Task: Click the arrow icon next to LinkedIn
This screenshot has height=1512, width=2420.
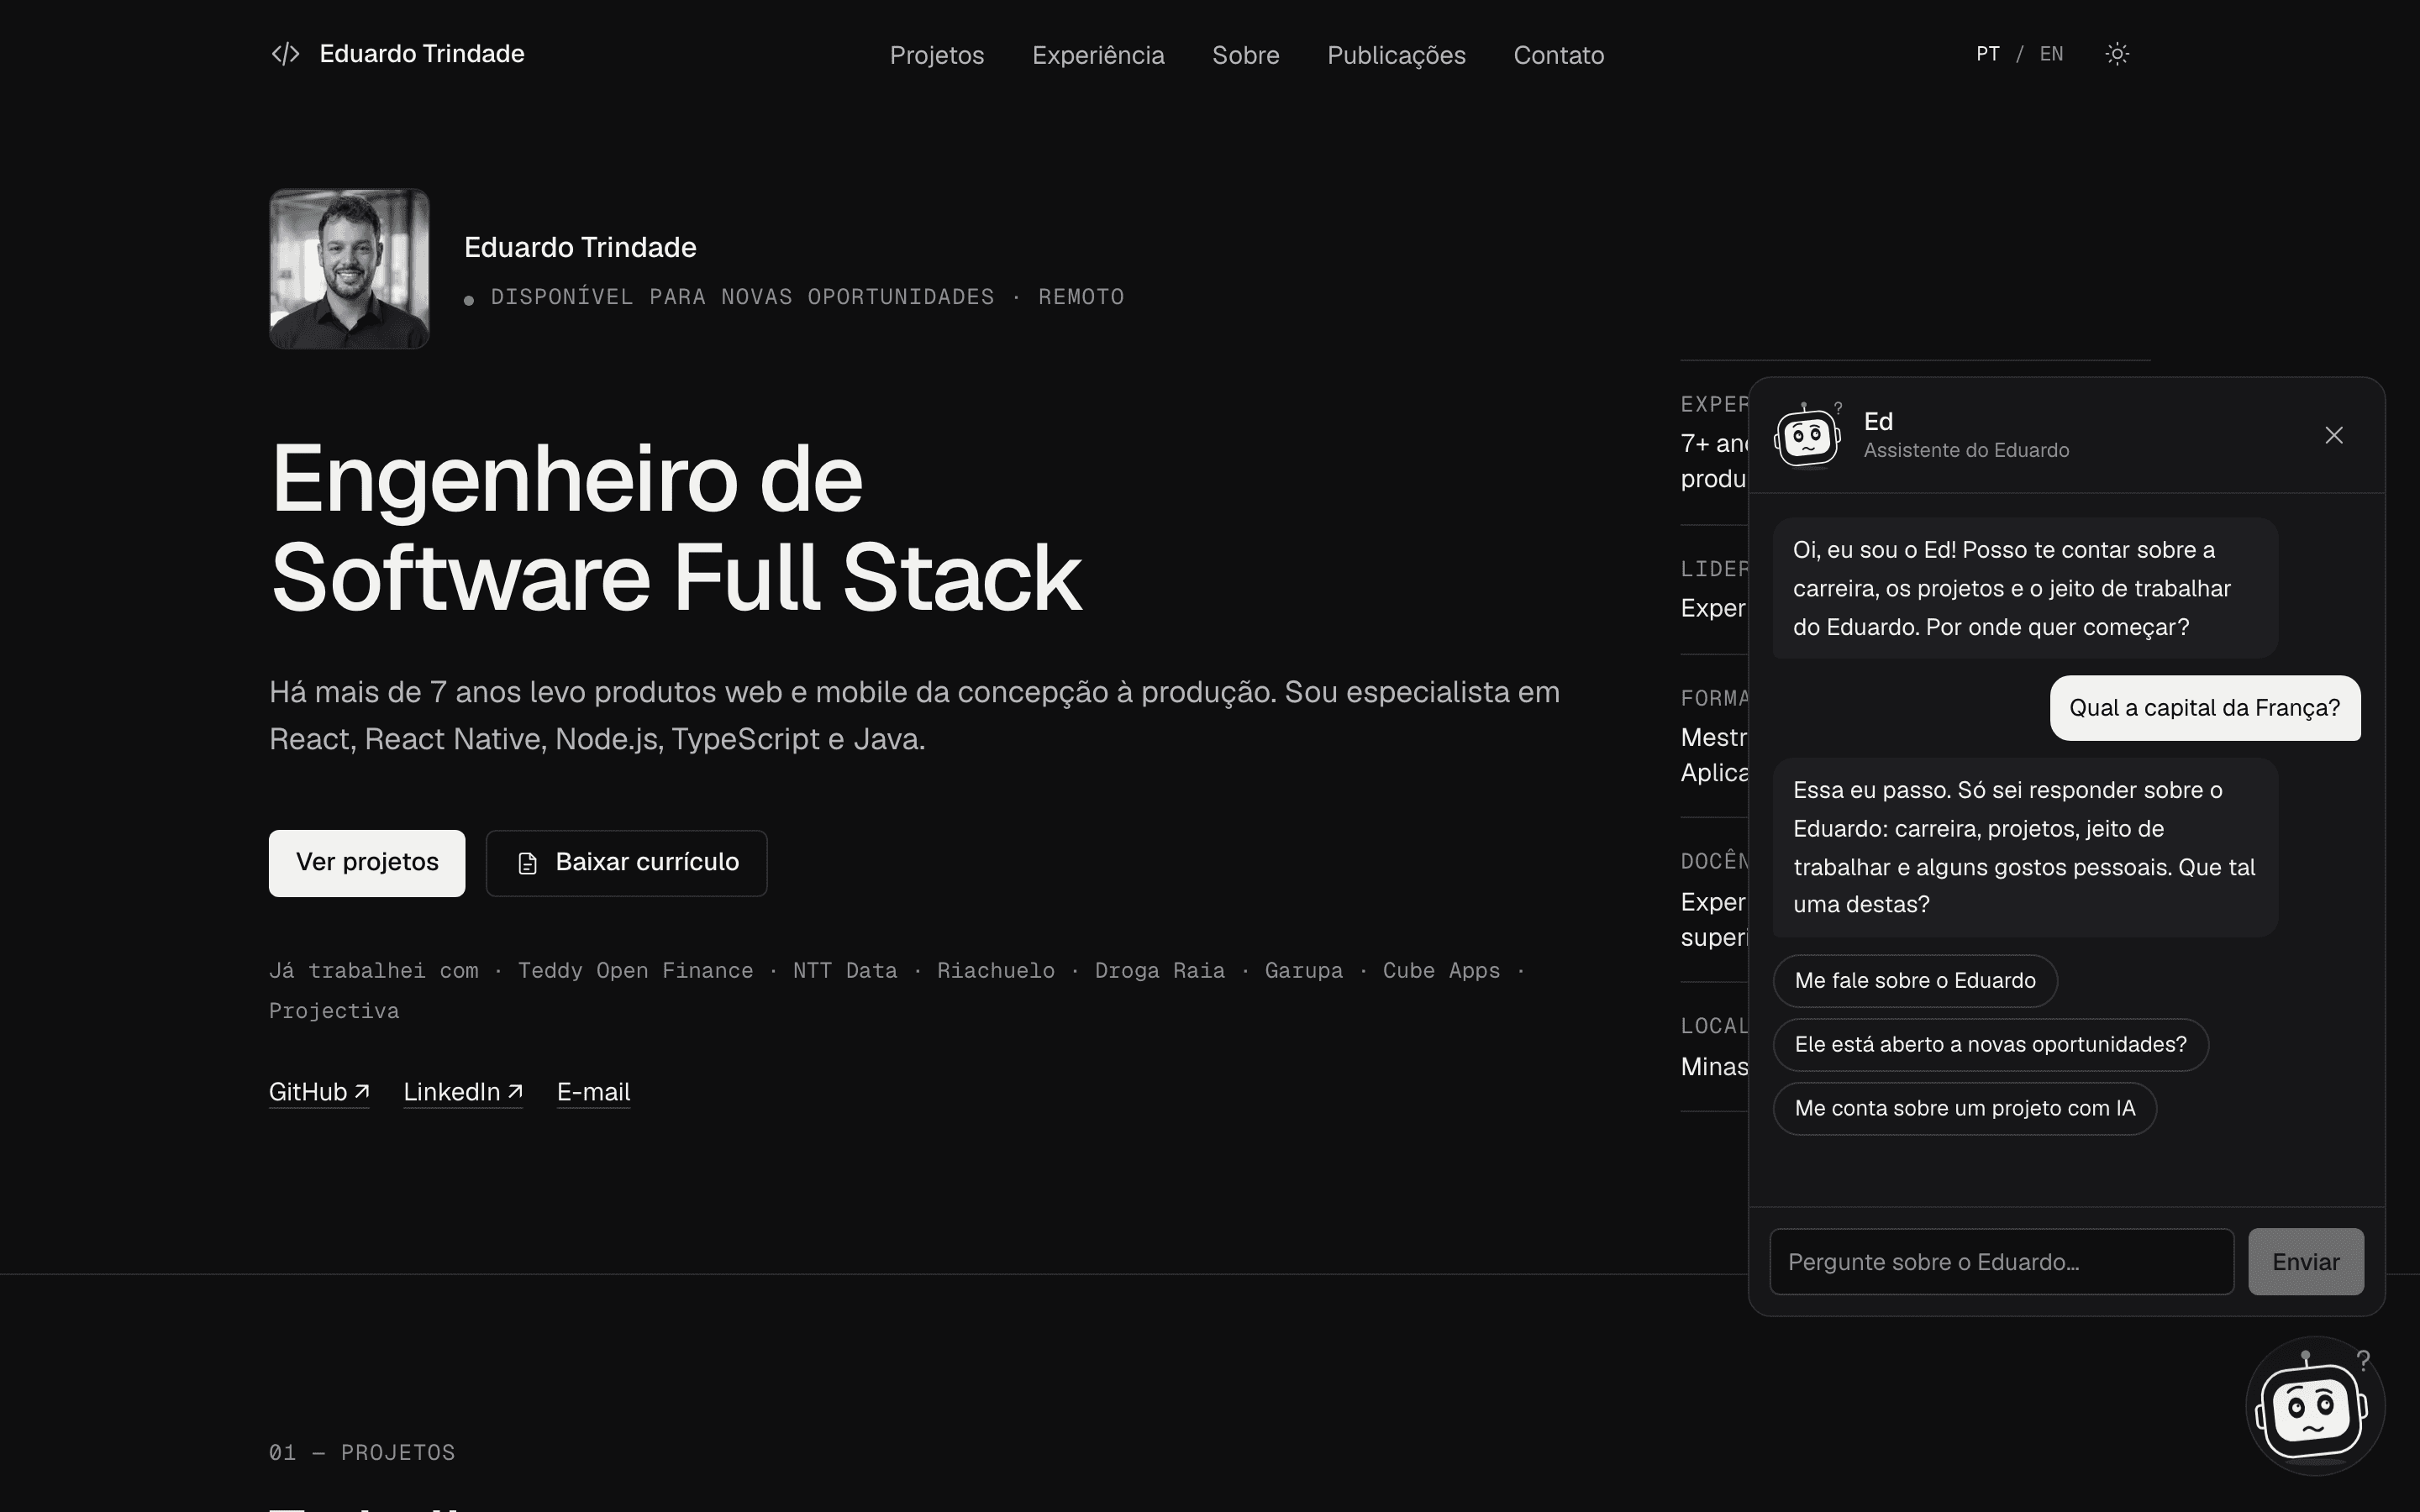Action: click(515, 1091)
